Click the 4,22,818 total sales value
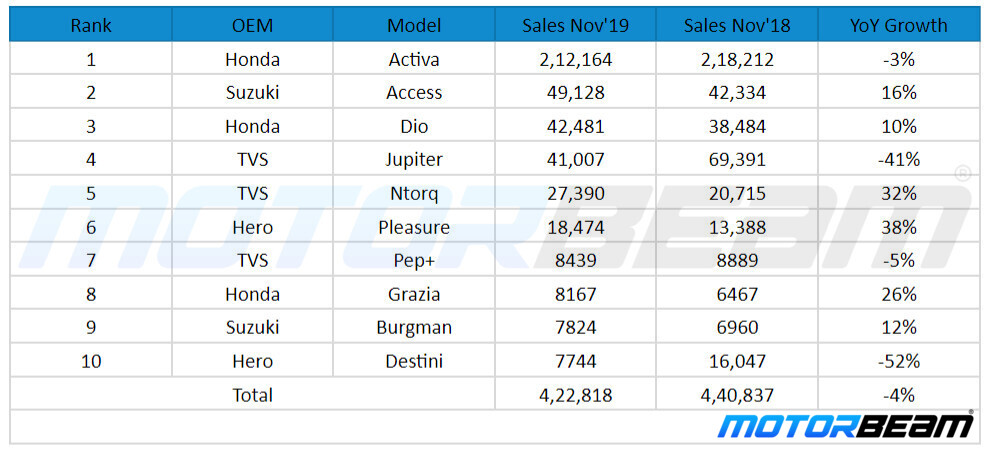 click(575, 395)
